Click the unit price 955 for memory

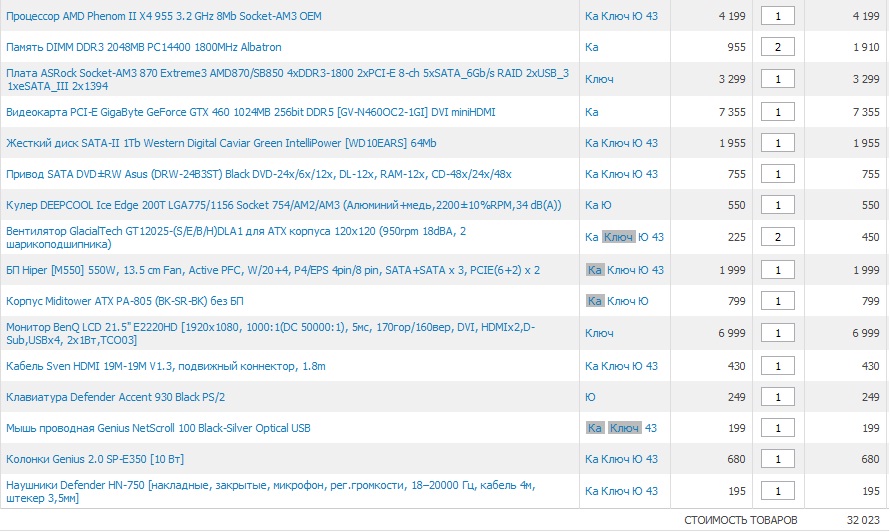pos(736,47)
